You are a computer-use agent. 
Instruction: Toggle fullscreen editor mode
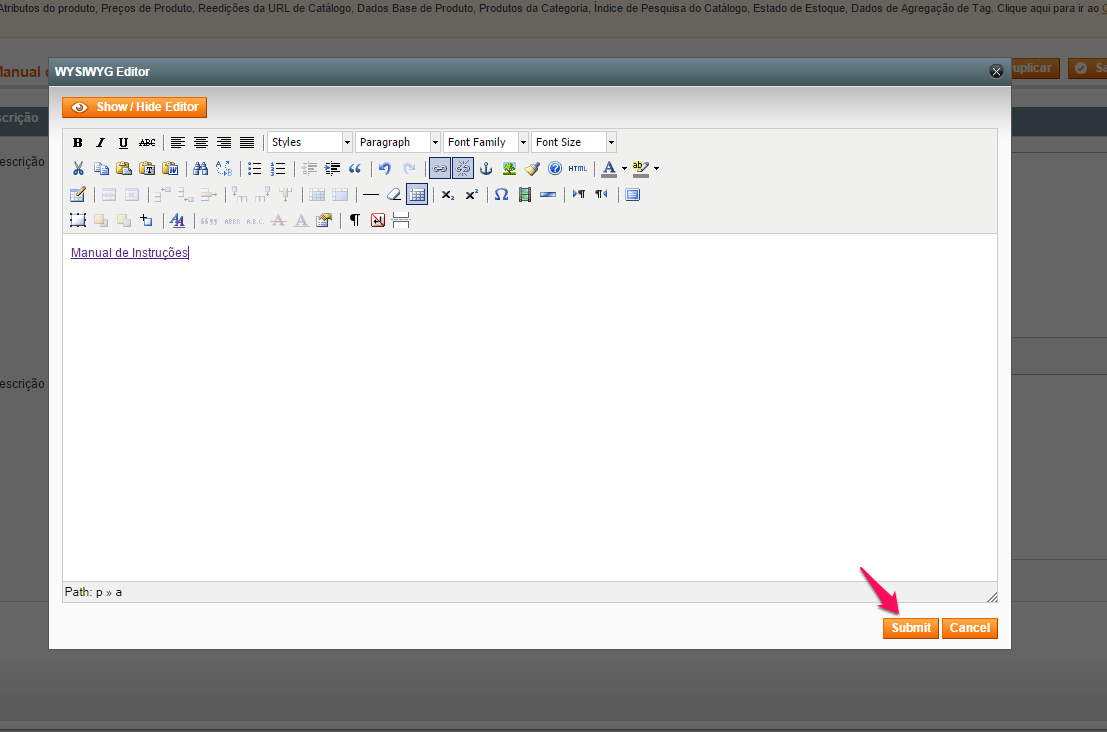click(633, 194)
